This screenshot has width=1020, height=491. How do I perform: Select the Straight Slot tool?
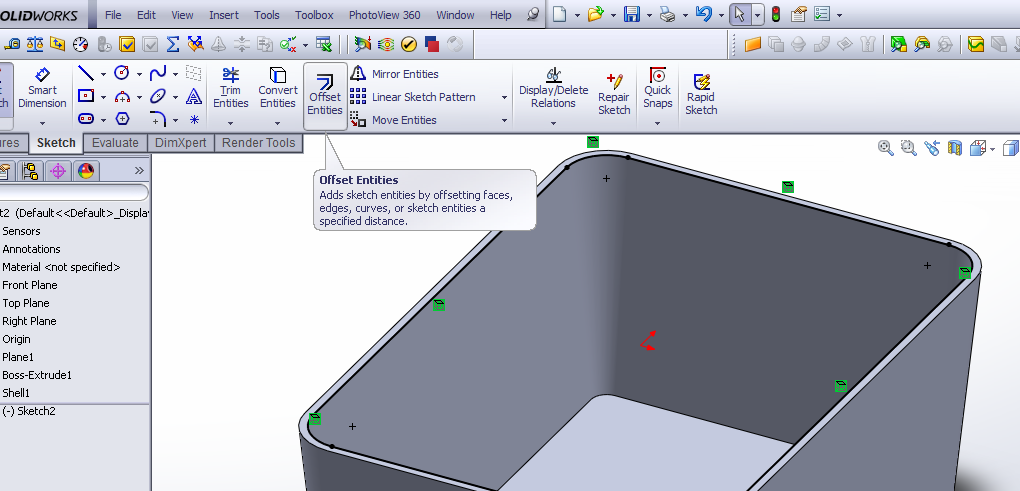(85, 119)
